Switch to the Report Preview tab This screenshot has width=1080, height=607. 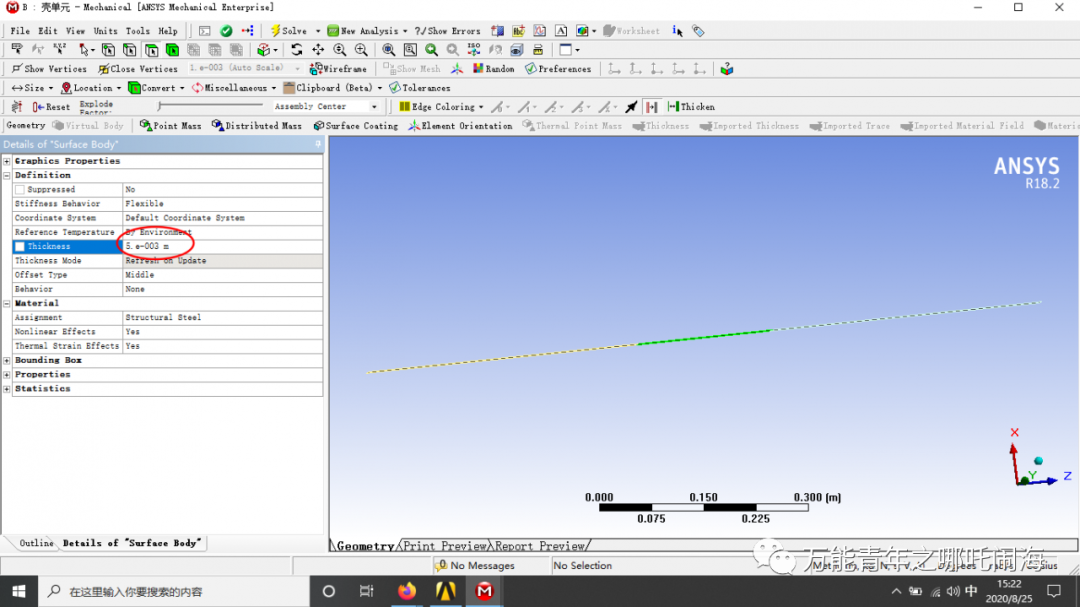pyautogui.click(x=539, y=546)
